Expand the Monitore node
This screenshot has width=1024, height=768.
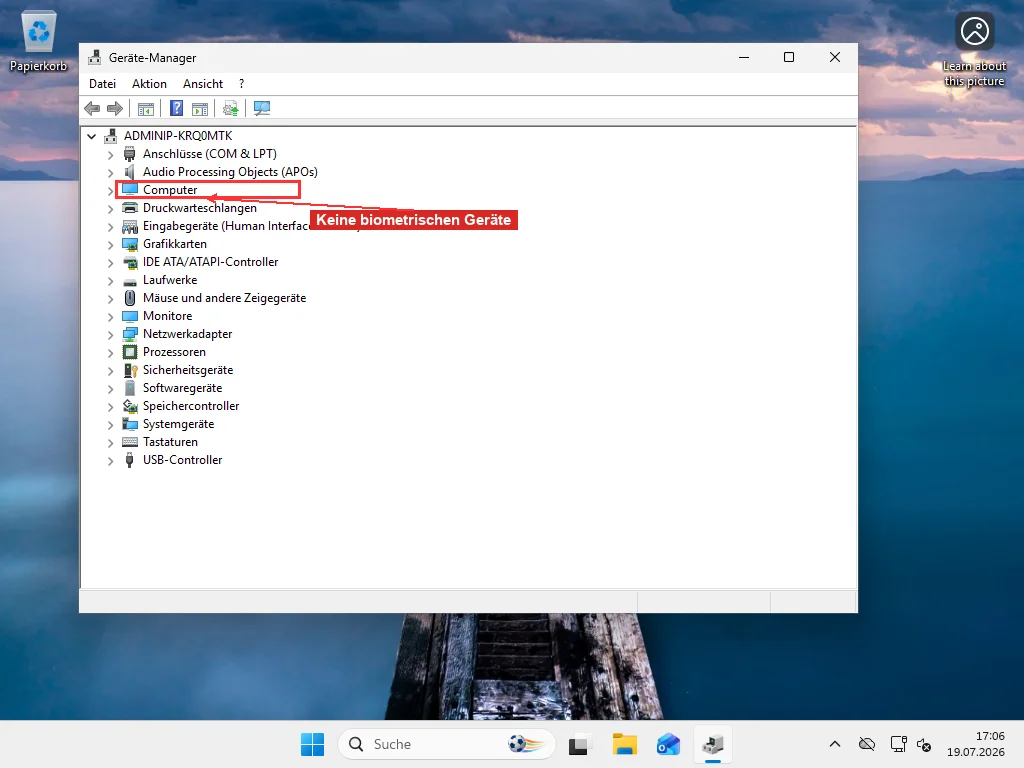(x=110, y=317)
